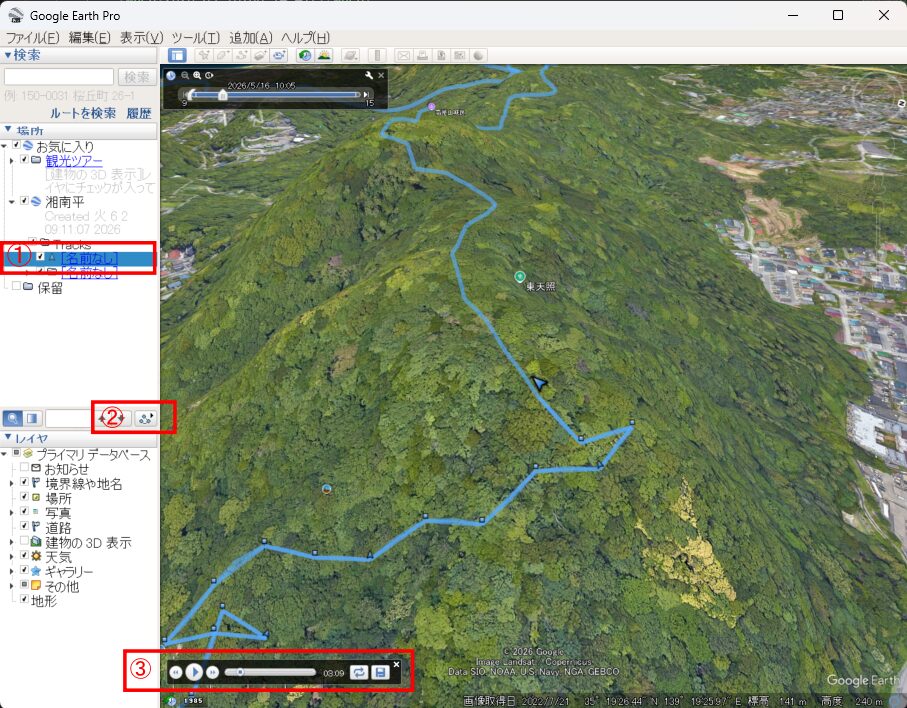
Task: Select the highlighted [名前なし] track item
Action: pyautogui.click(x=89, y=258)
